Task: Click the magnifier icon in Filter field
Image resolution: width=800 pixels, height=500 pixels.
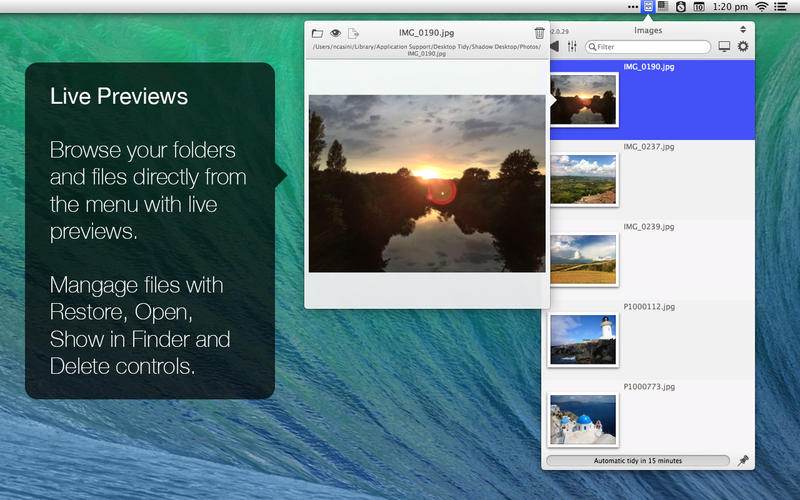Action: [592, 47]
